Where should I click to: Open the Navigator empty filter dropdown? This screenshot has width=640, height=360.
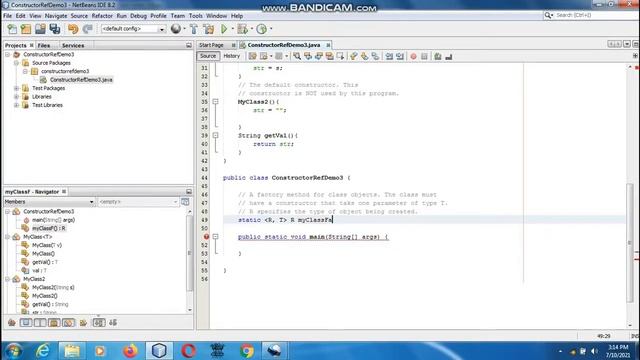pyautogui.click(x=175, y=202)
